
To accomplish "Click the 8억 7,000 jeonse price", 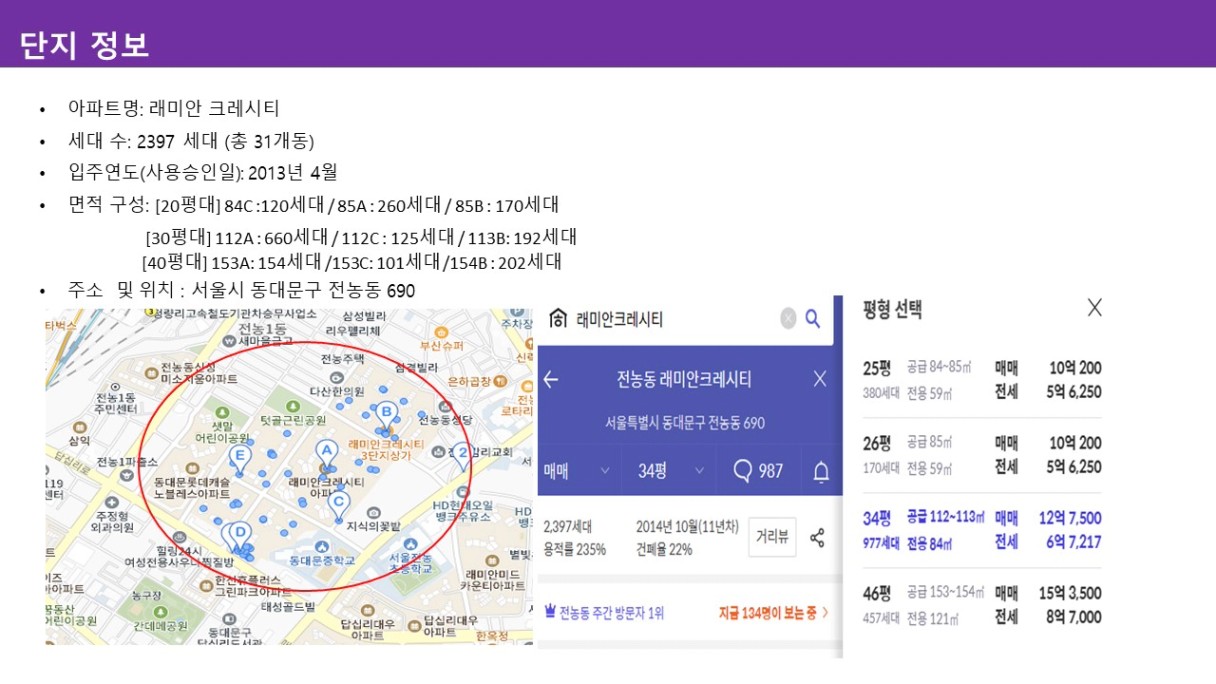I will pyautogui.click(x=1073, y=617).
